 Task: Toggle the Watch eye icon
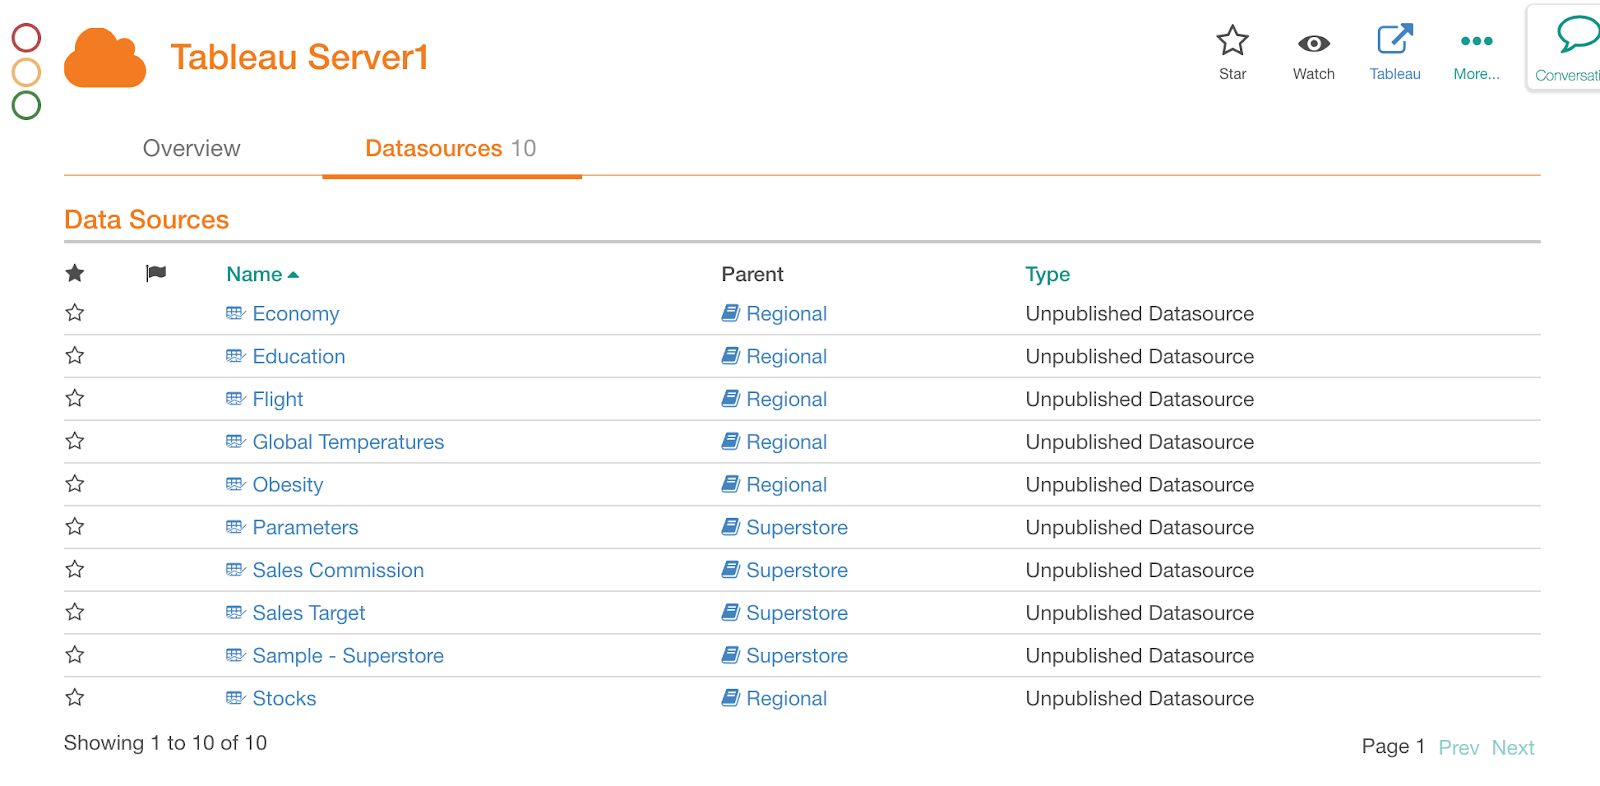[x=1313, y=43]
